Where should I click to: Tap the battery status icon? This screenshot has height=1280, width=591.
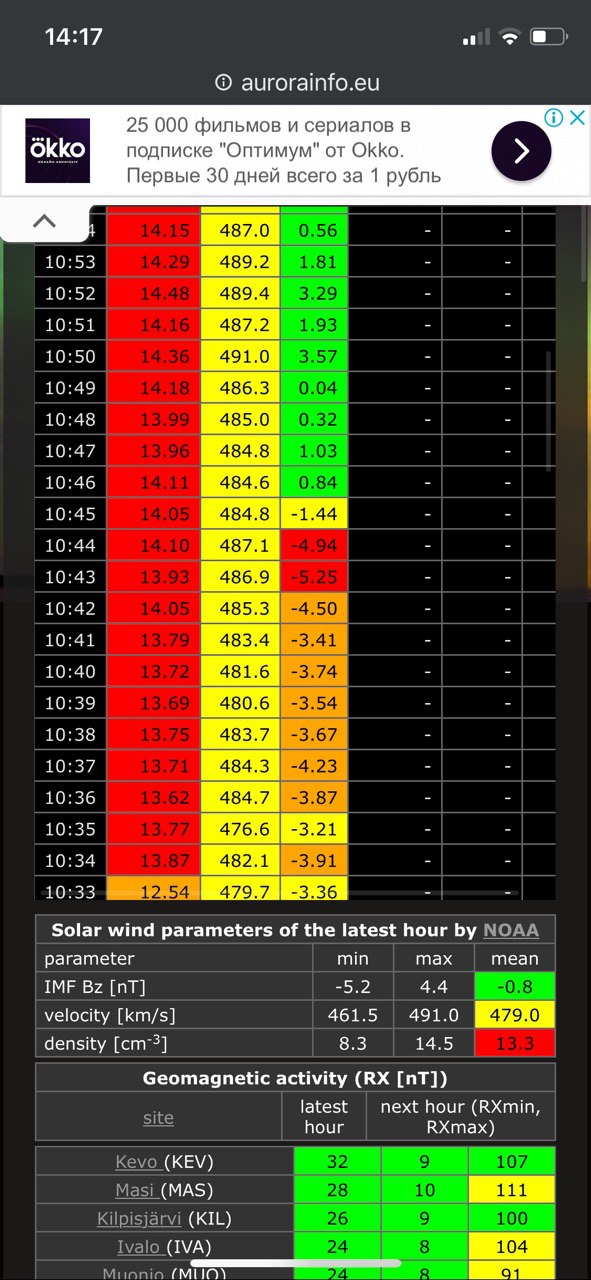click(x=547, y=37)
